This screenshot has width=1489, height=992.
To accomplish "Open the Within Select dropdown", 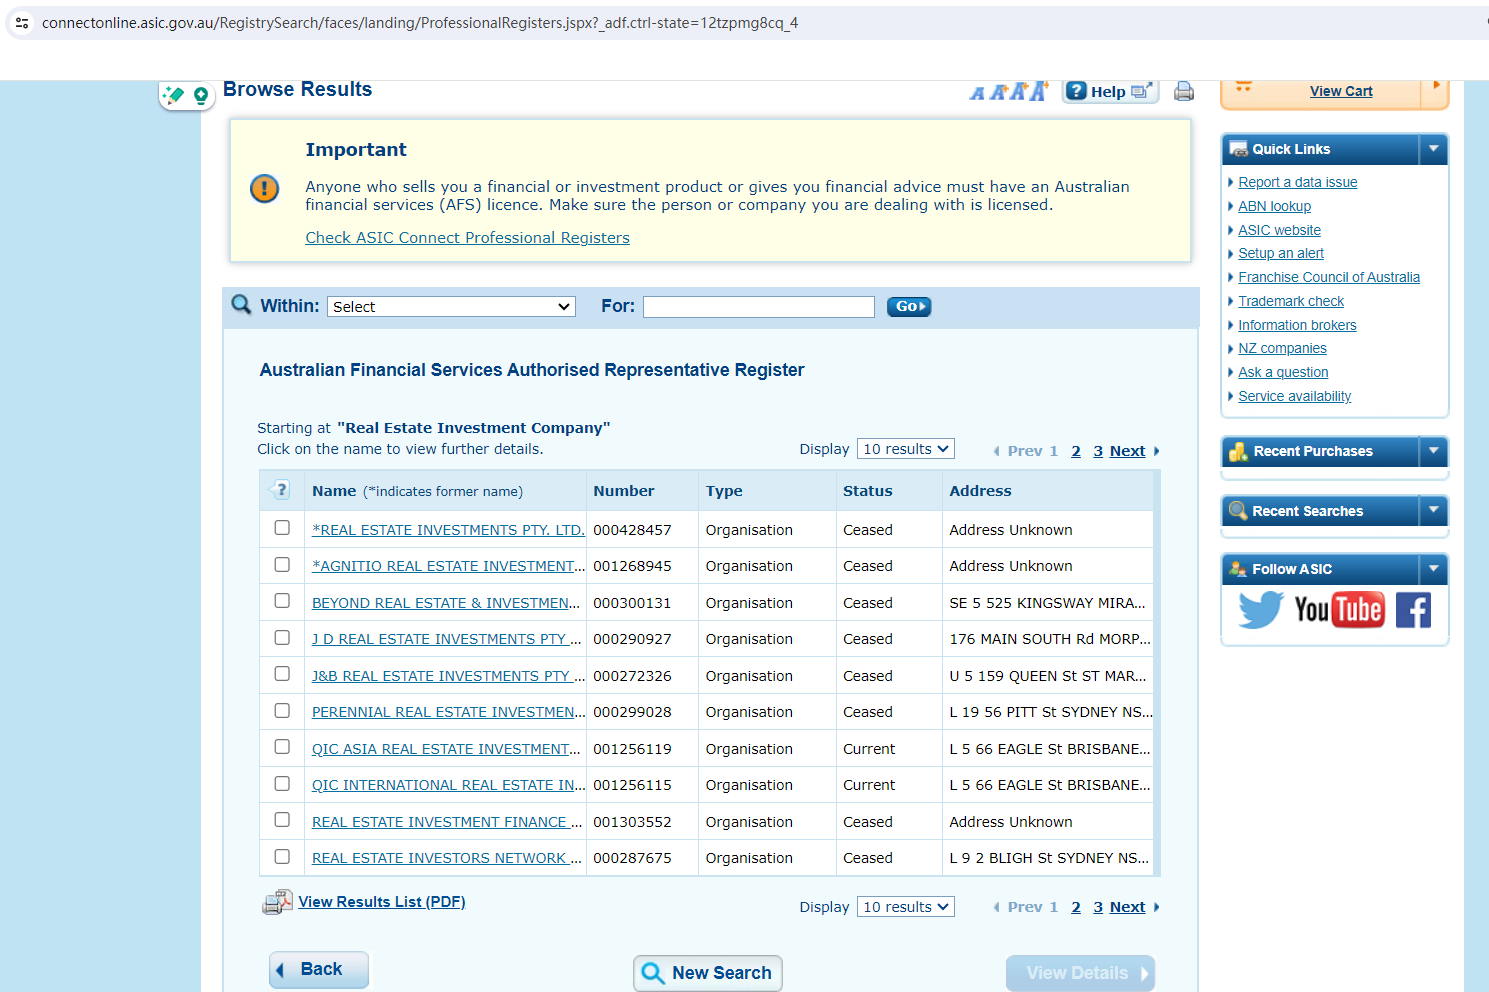I will tap(451, 307).
